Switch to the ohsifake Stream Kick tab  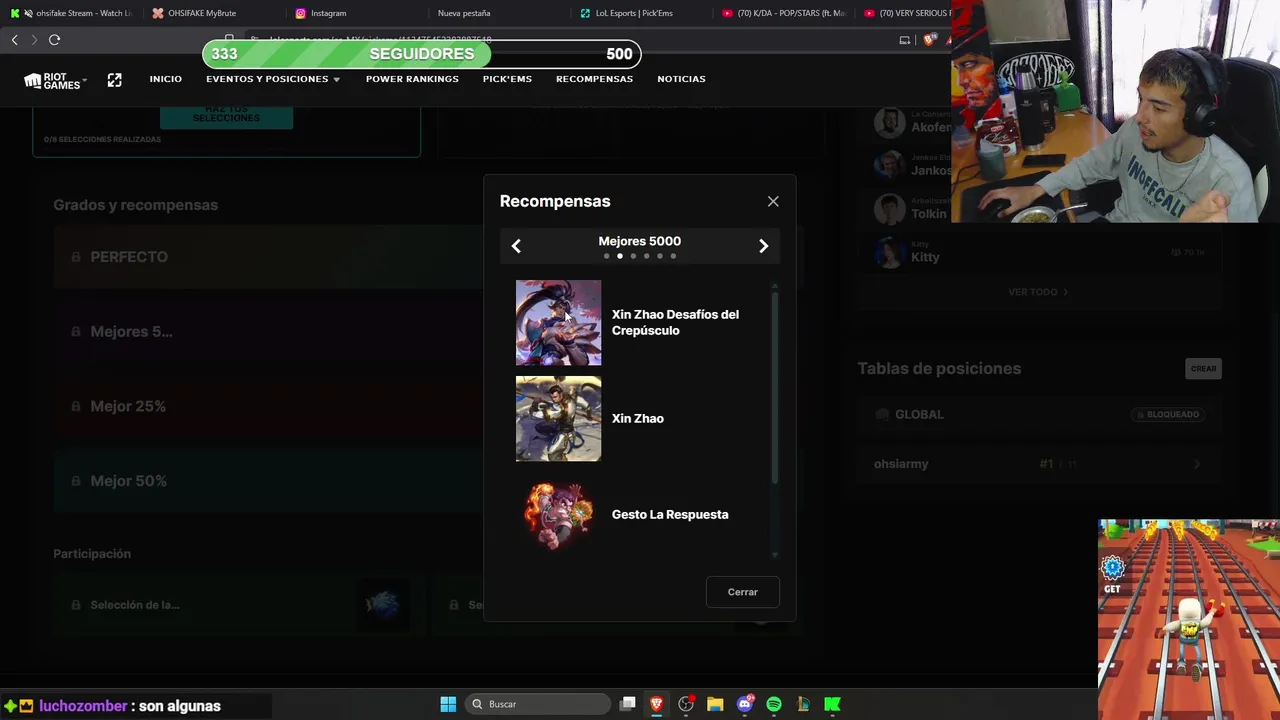pyautogui.click(x=71, y=13)
